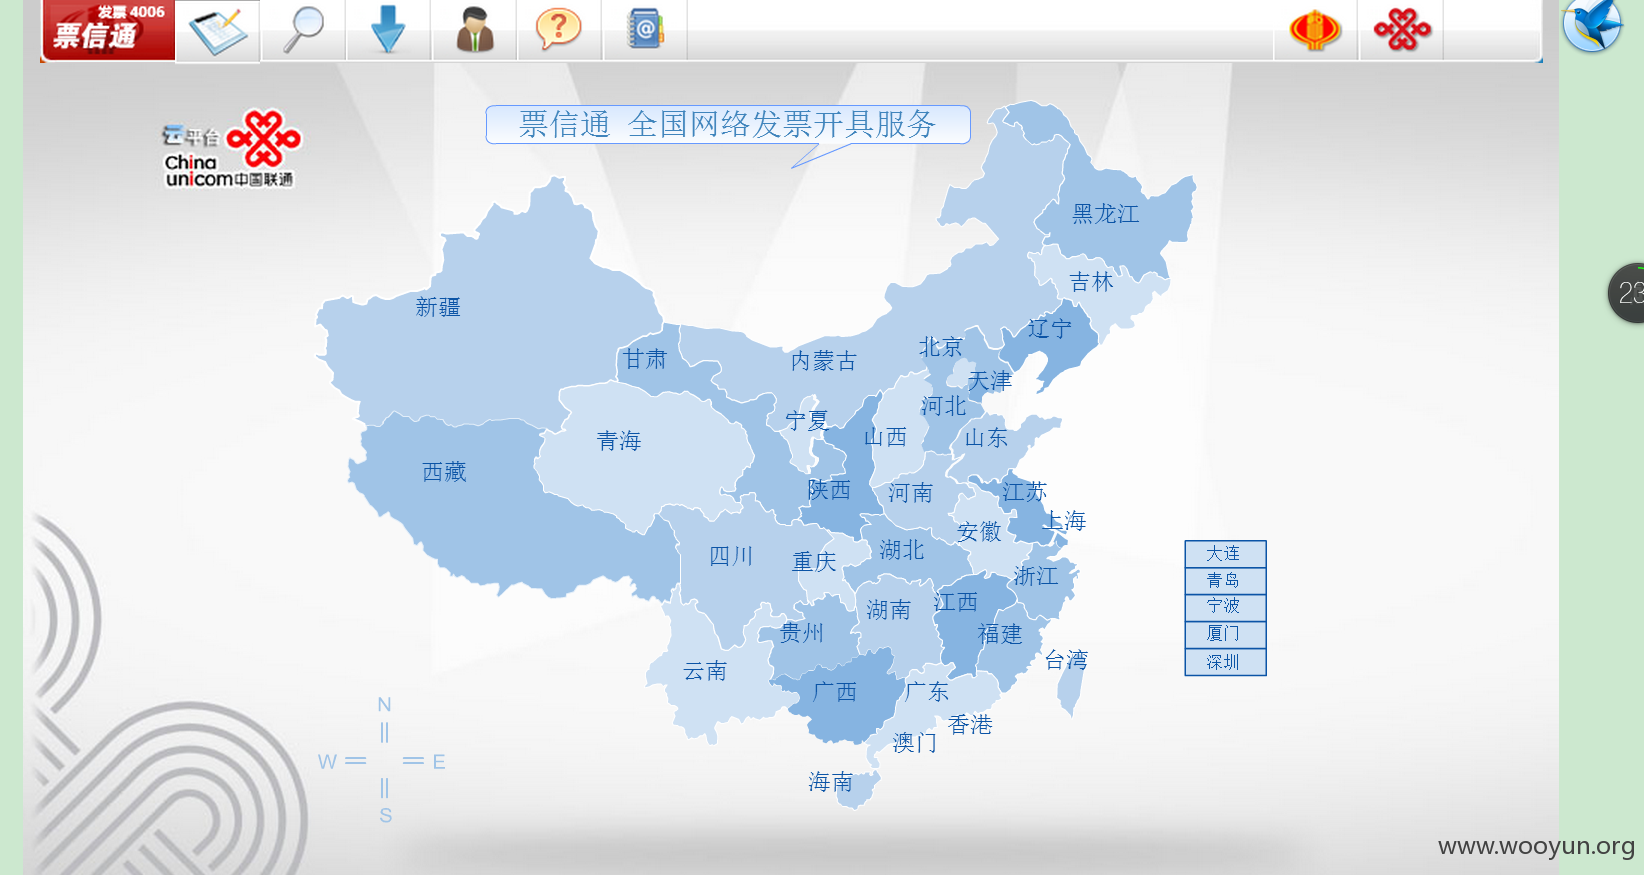This screenshot has width=1644, height=875.
Task: Select 湖南 on the map
Action: coord(888,610)
